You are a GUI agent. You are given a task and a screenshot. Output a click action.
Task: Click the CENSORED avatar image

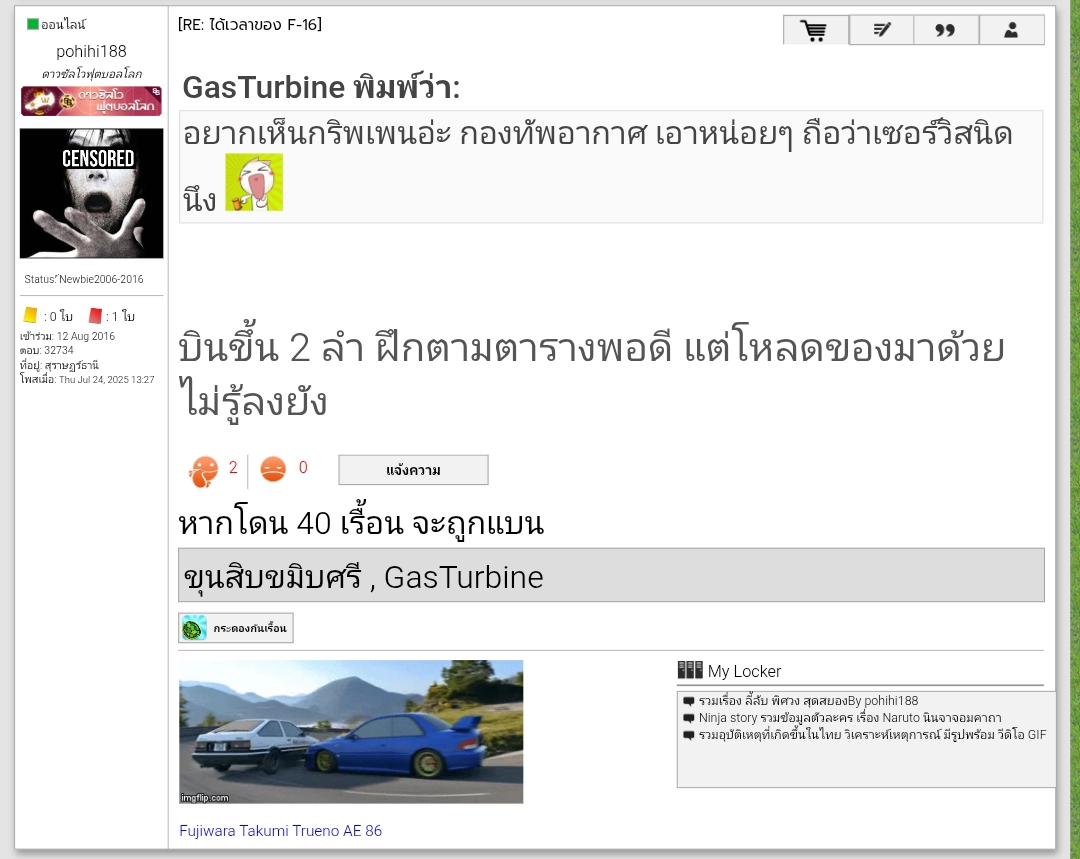click(x=92, y=194)
